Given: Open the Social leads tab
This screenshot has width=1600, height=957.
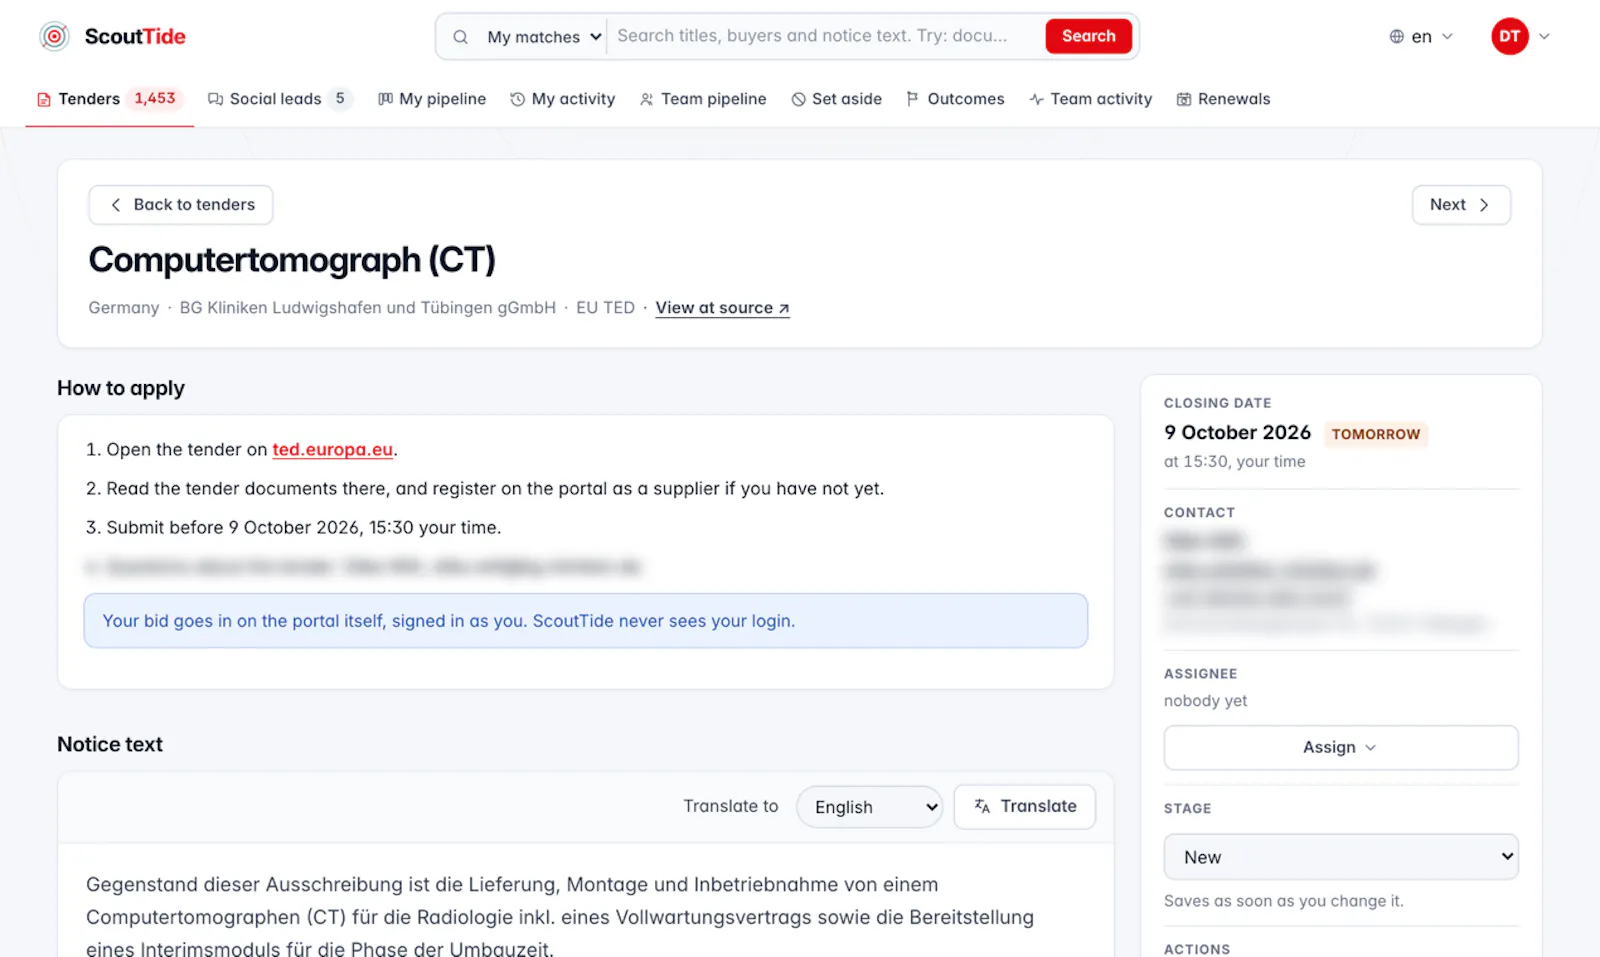Looking at the screenshot, I should [x=279, y=99].
